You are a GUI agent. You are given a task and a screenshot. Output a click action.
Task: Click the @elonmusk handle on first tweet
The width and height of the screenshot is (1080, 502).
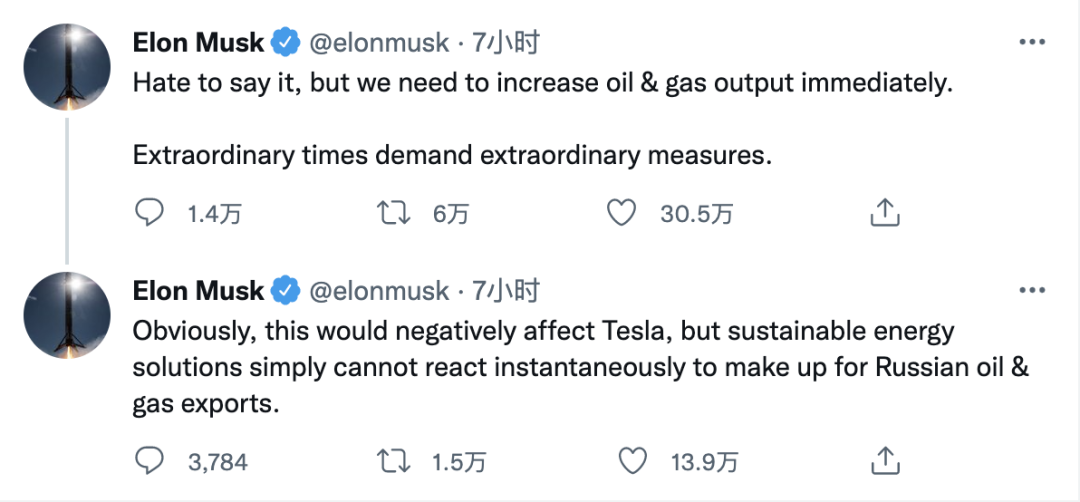(378, 43)
